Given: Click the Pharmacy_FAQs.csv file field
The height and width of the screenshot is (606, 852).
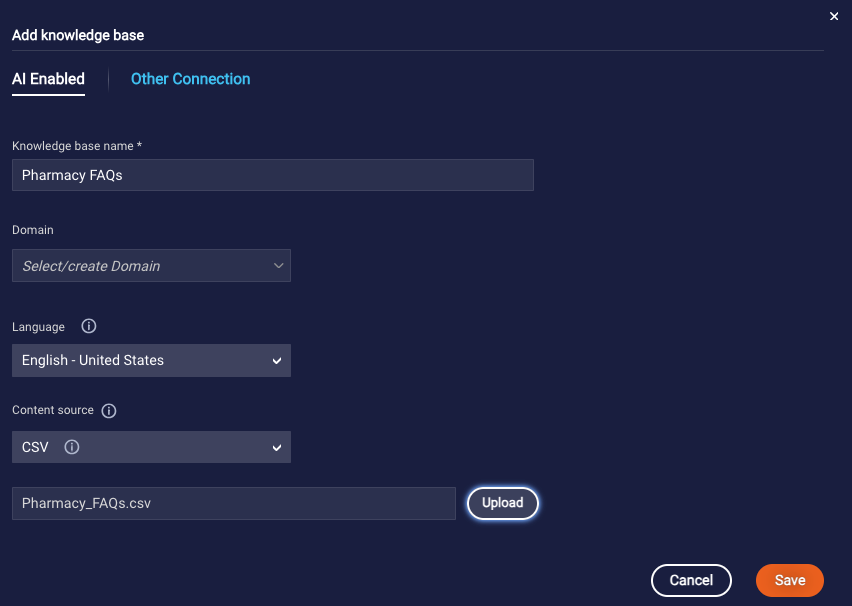Looking at the screenshot, I should coord(234,503).
